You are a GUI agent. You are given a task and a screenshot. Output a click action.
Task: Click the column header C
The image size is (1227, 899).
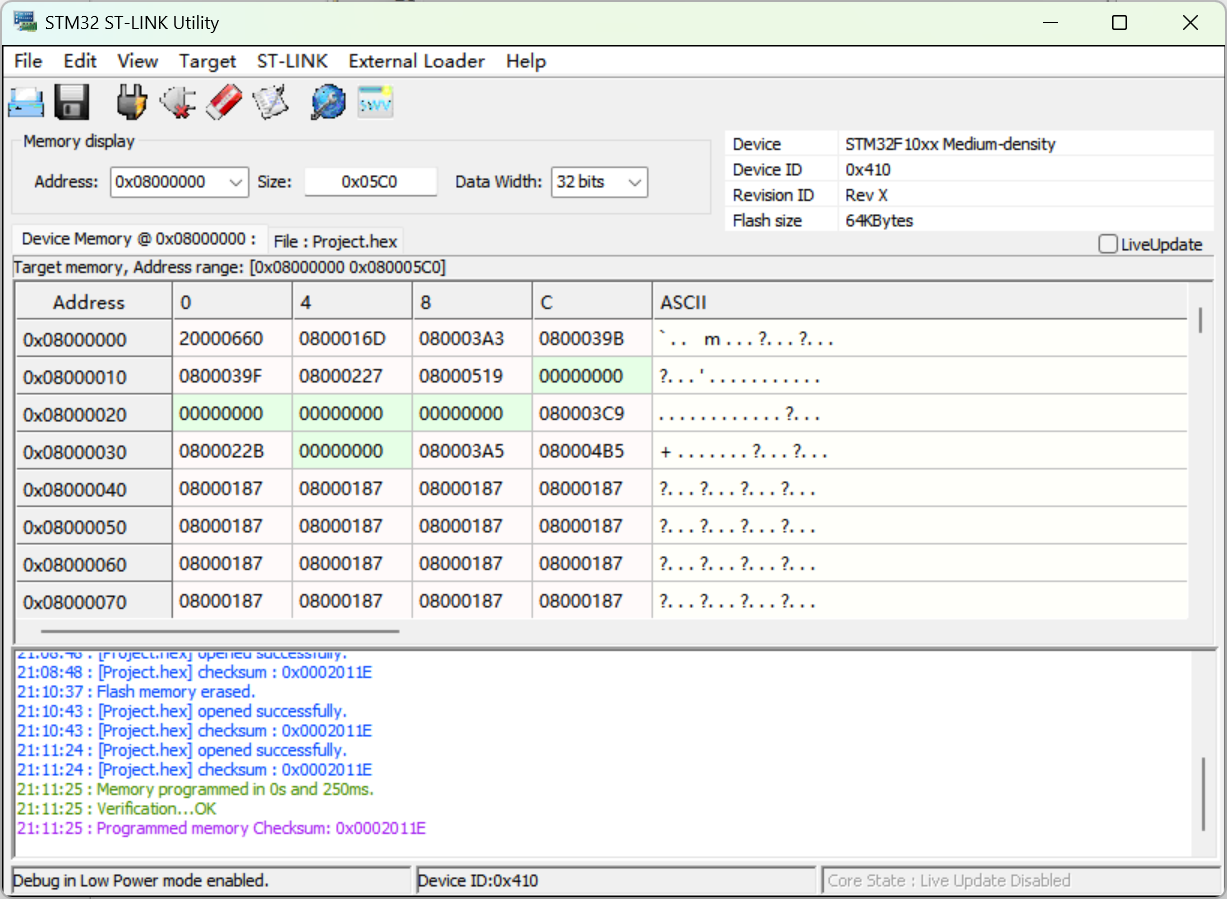click(592, 302)
